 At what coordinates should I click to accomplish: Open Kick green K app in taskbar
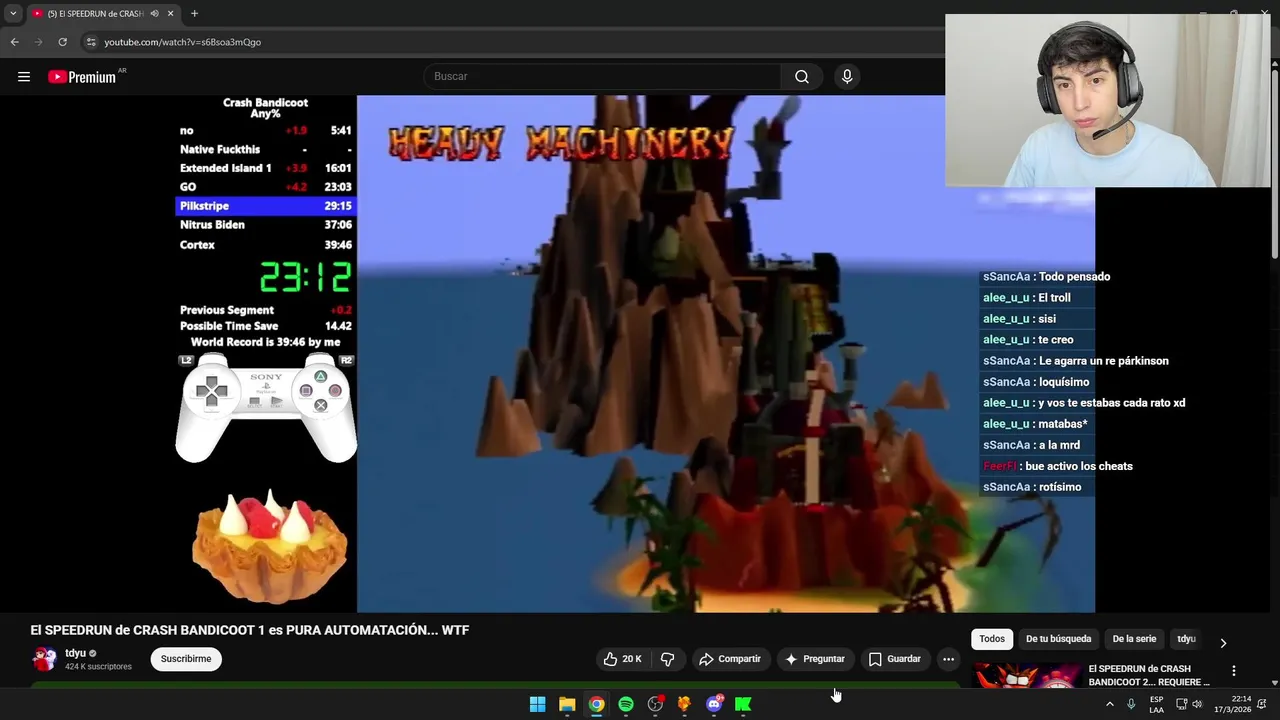pyautogui.click(x=743, y=704)
